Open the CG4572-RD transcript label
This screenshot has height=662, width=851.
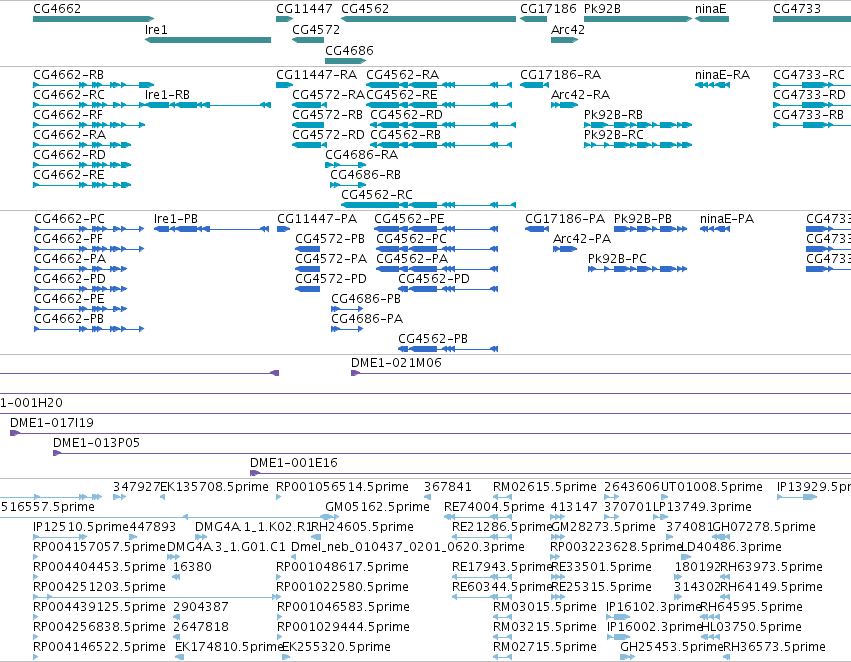tap(328, 135)
